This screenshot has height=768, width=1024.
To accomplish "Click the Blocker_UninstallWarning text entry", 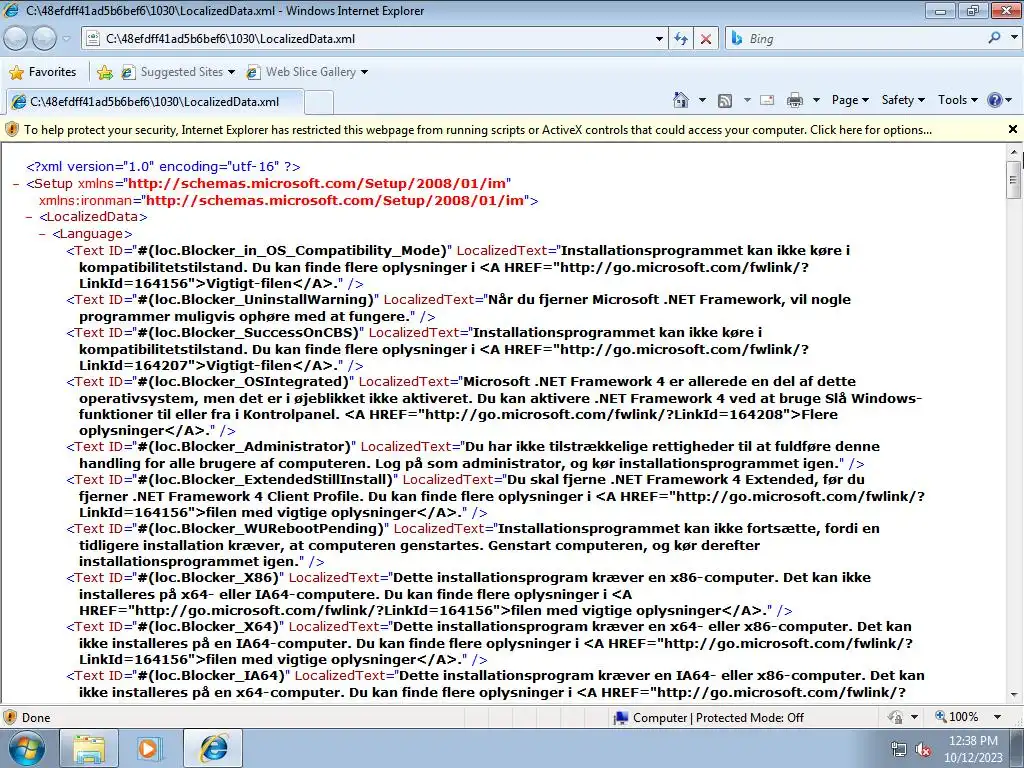I will coord(458,308).
